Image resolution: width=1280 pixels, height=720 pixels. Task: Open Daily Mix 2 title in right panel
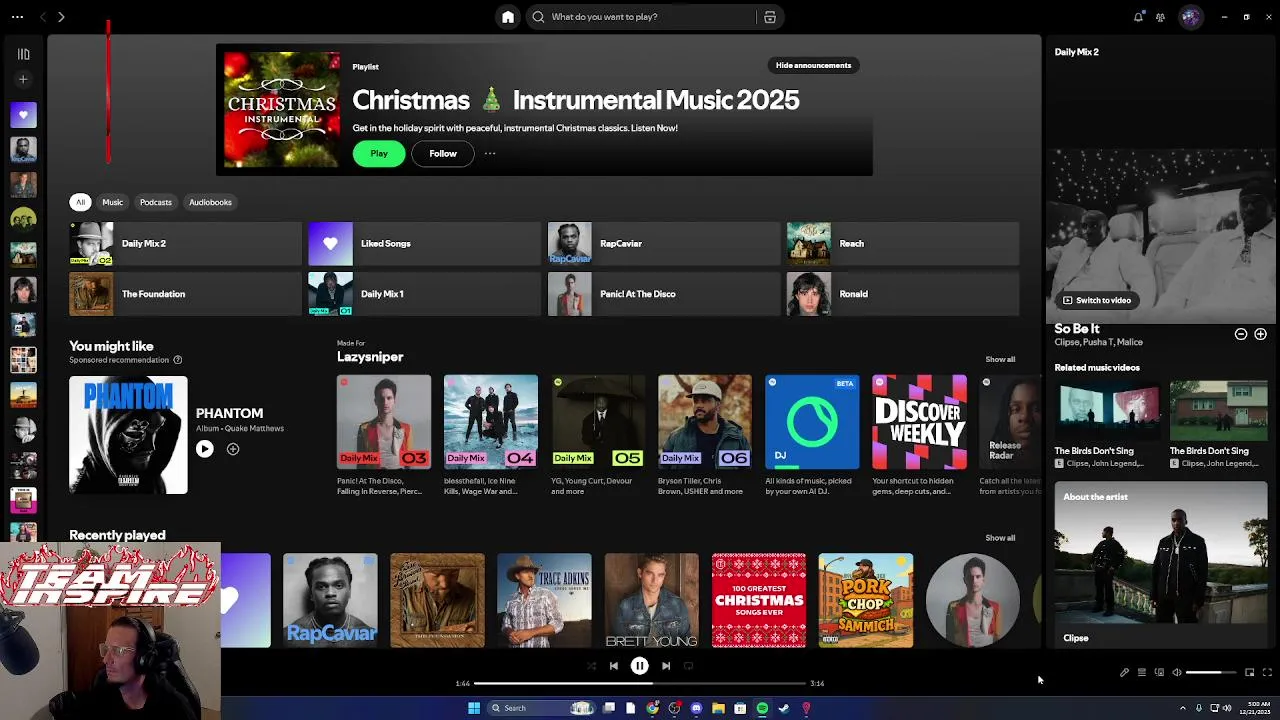tap(1076, 52)
